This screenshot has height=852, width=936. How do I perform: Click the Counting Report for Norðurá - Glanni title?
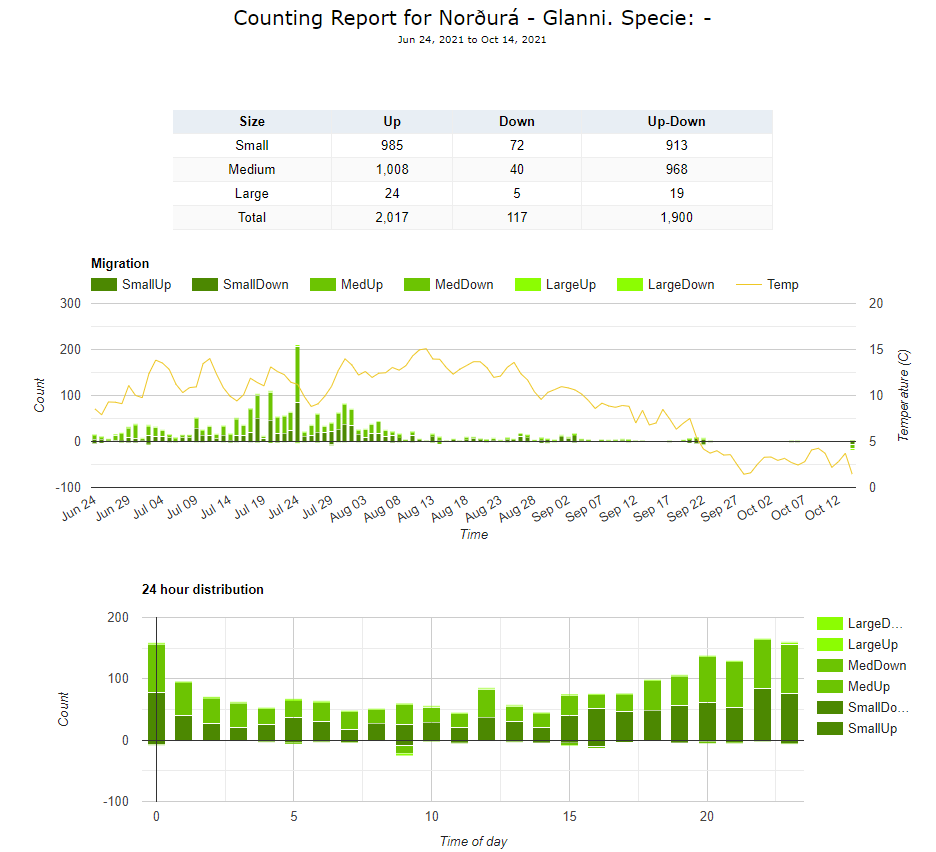click(472, 18)
